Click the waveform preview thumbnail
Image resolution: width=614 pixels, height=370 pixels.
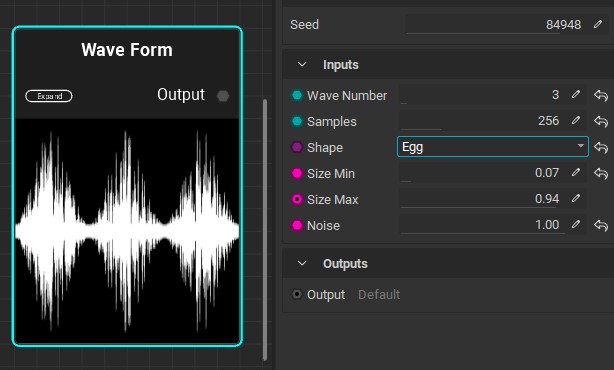click(x=127, y=231)
